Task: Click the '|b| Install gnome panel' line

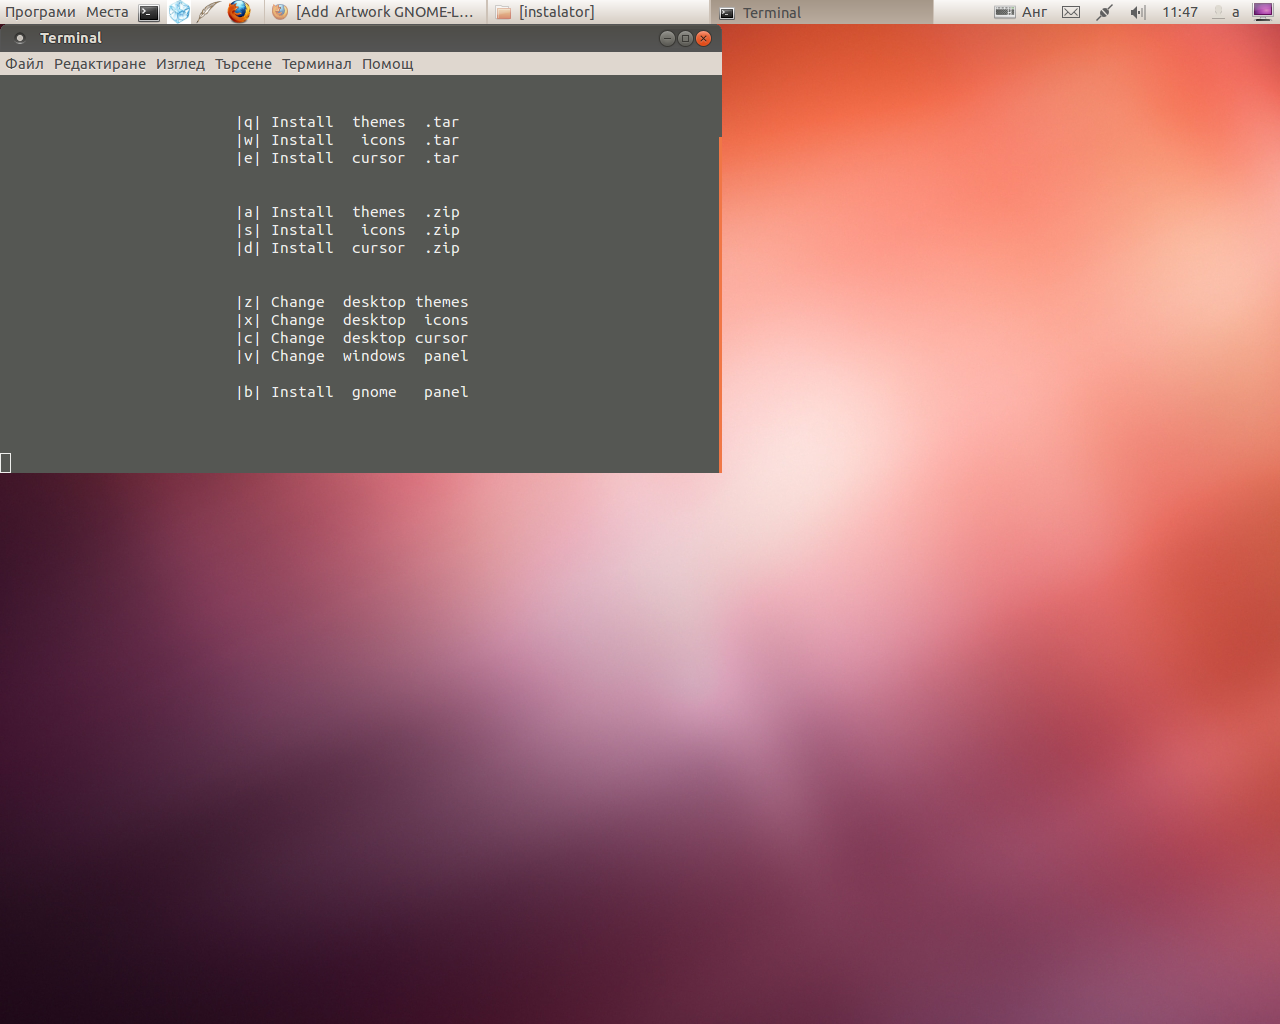Action: pos(352,392)
